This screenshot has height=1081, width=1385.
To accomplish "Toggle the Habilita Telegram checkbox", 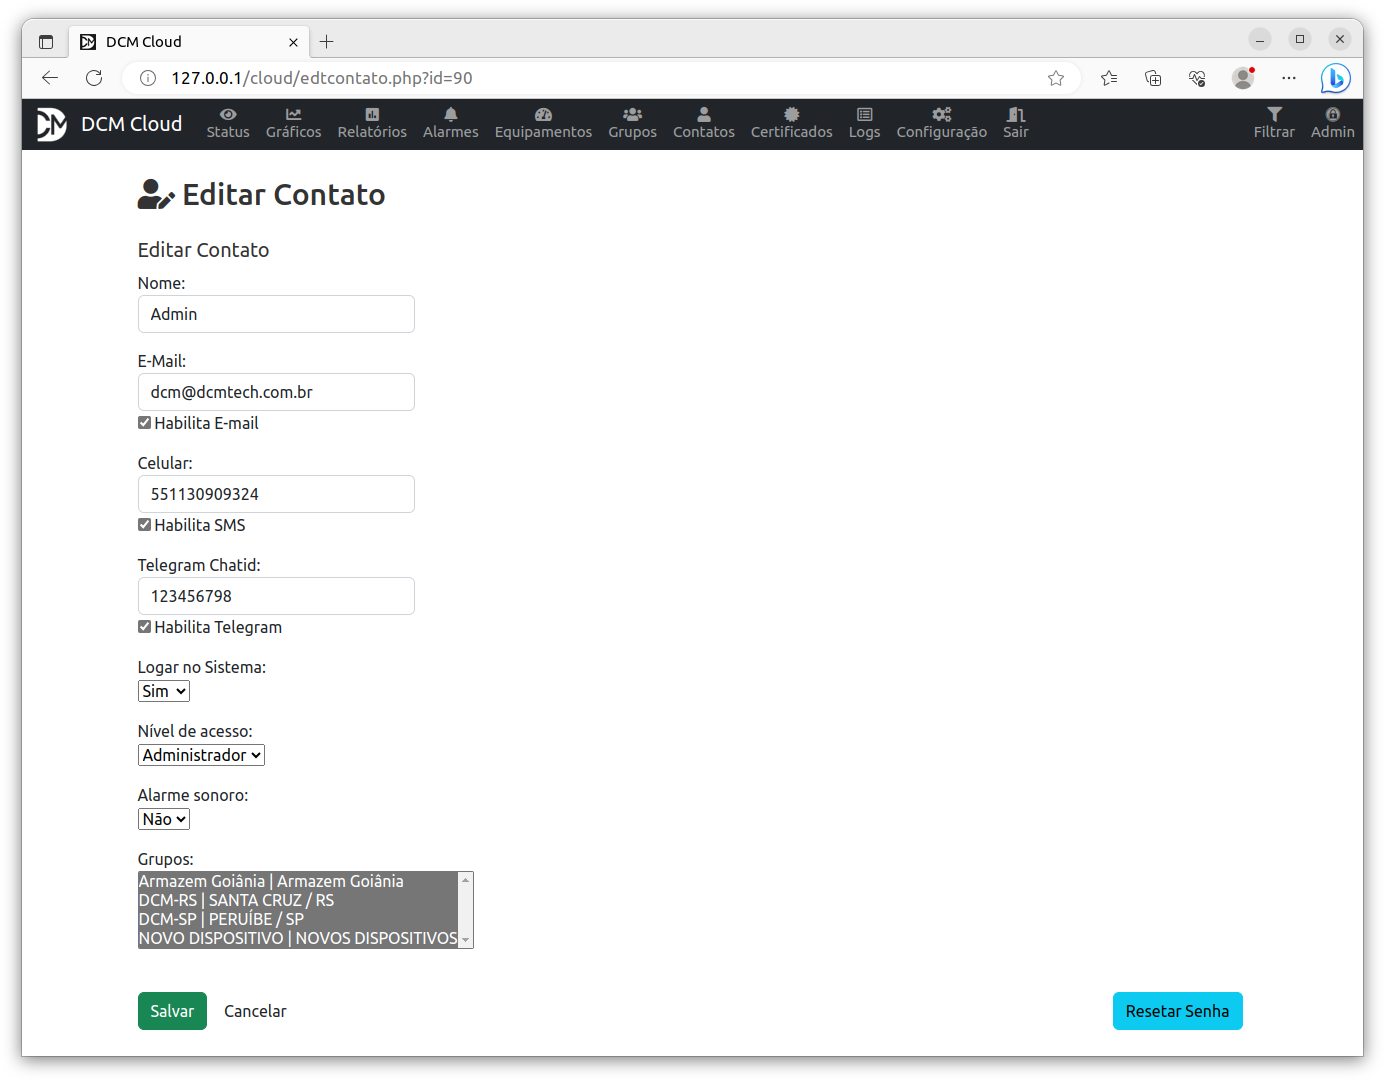I will pos(144,626).
